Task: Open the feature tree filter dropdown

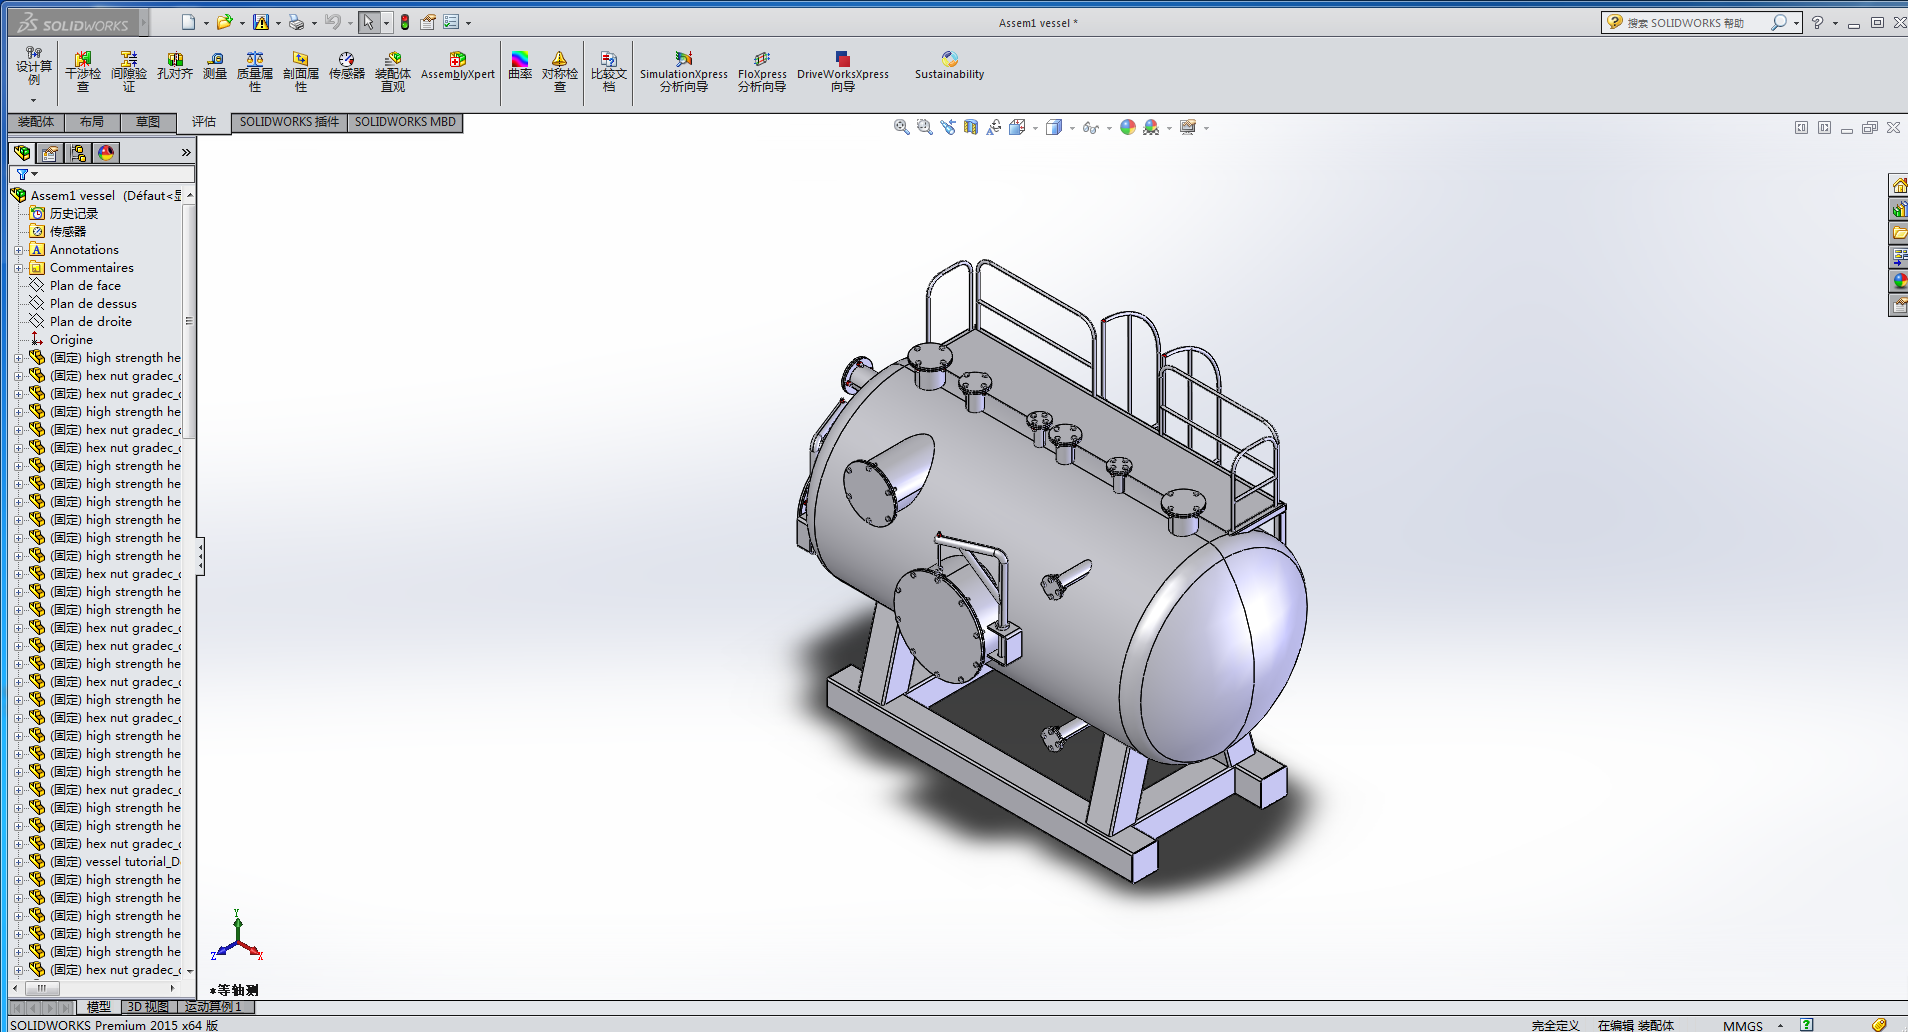Action: click(26, 174)
